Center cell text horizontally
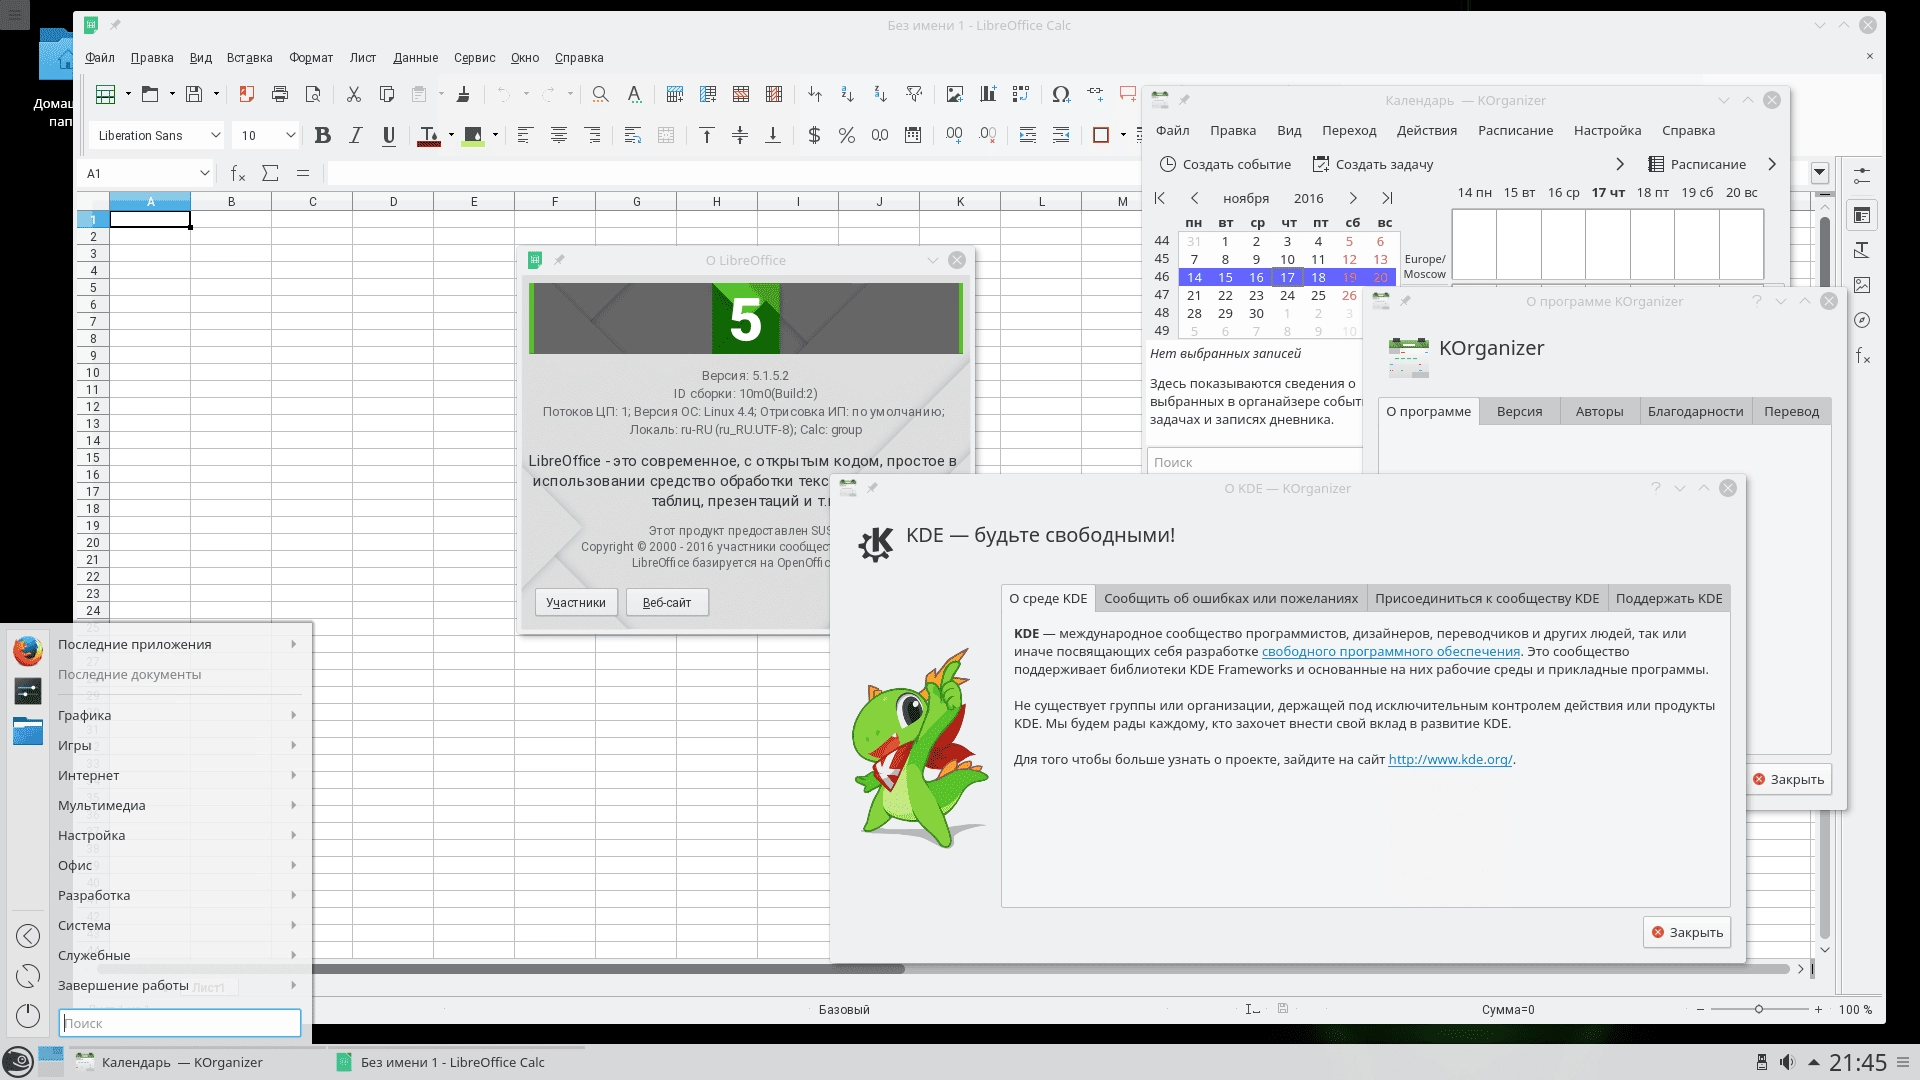The height and width of the screenshot is (1080, 1920). 559,135
